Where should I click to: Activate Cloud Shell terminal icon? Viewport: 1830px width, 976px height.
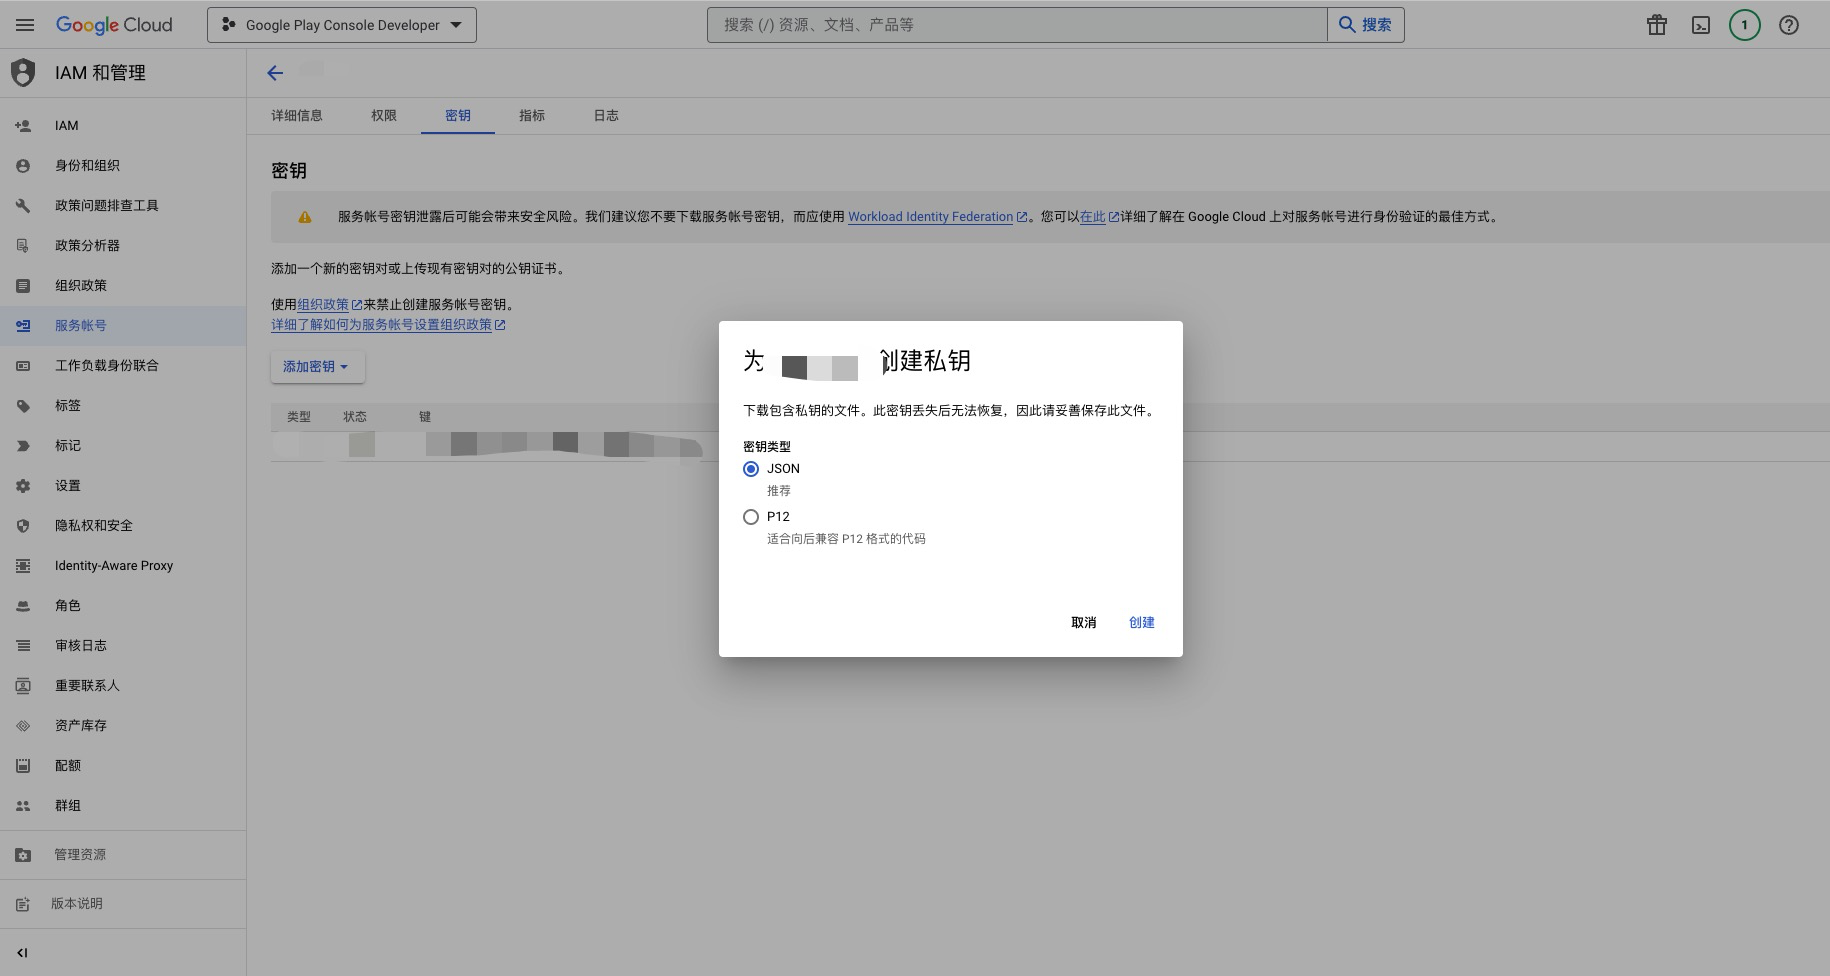1701,25
